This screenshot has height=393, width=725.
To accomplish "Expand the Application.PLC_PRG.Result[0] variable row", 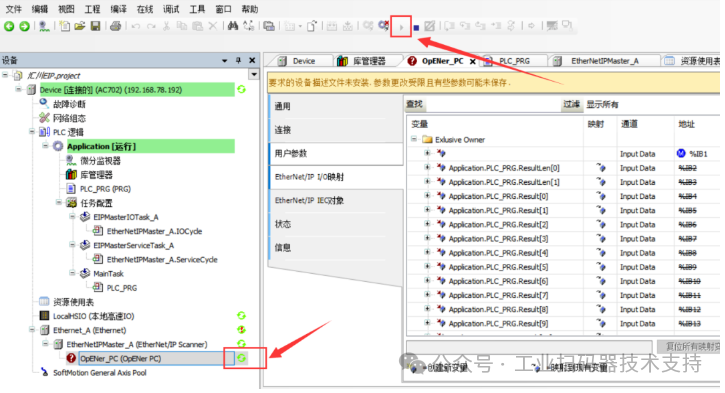I will click(x=427, y=196).
